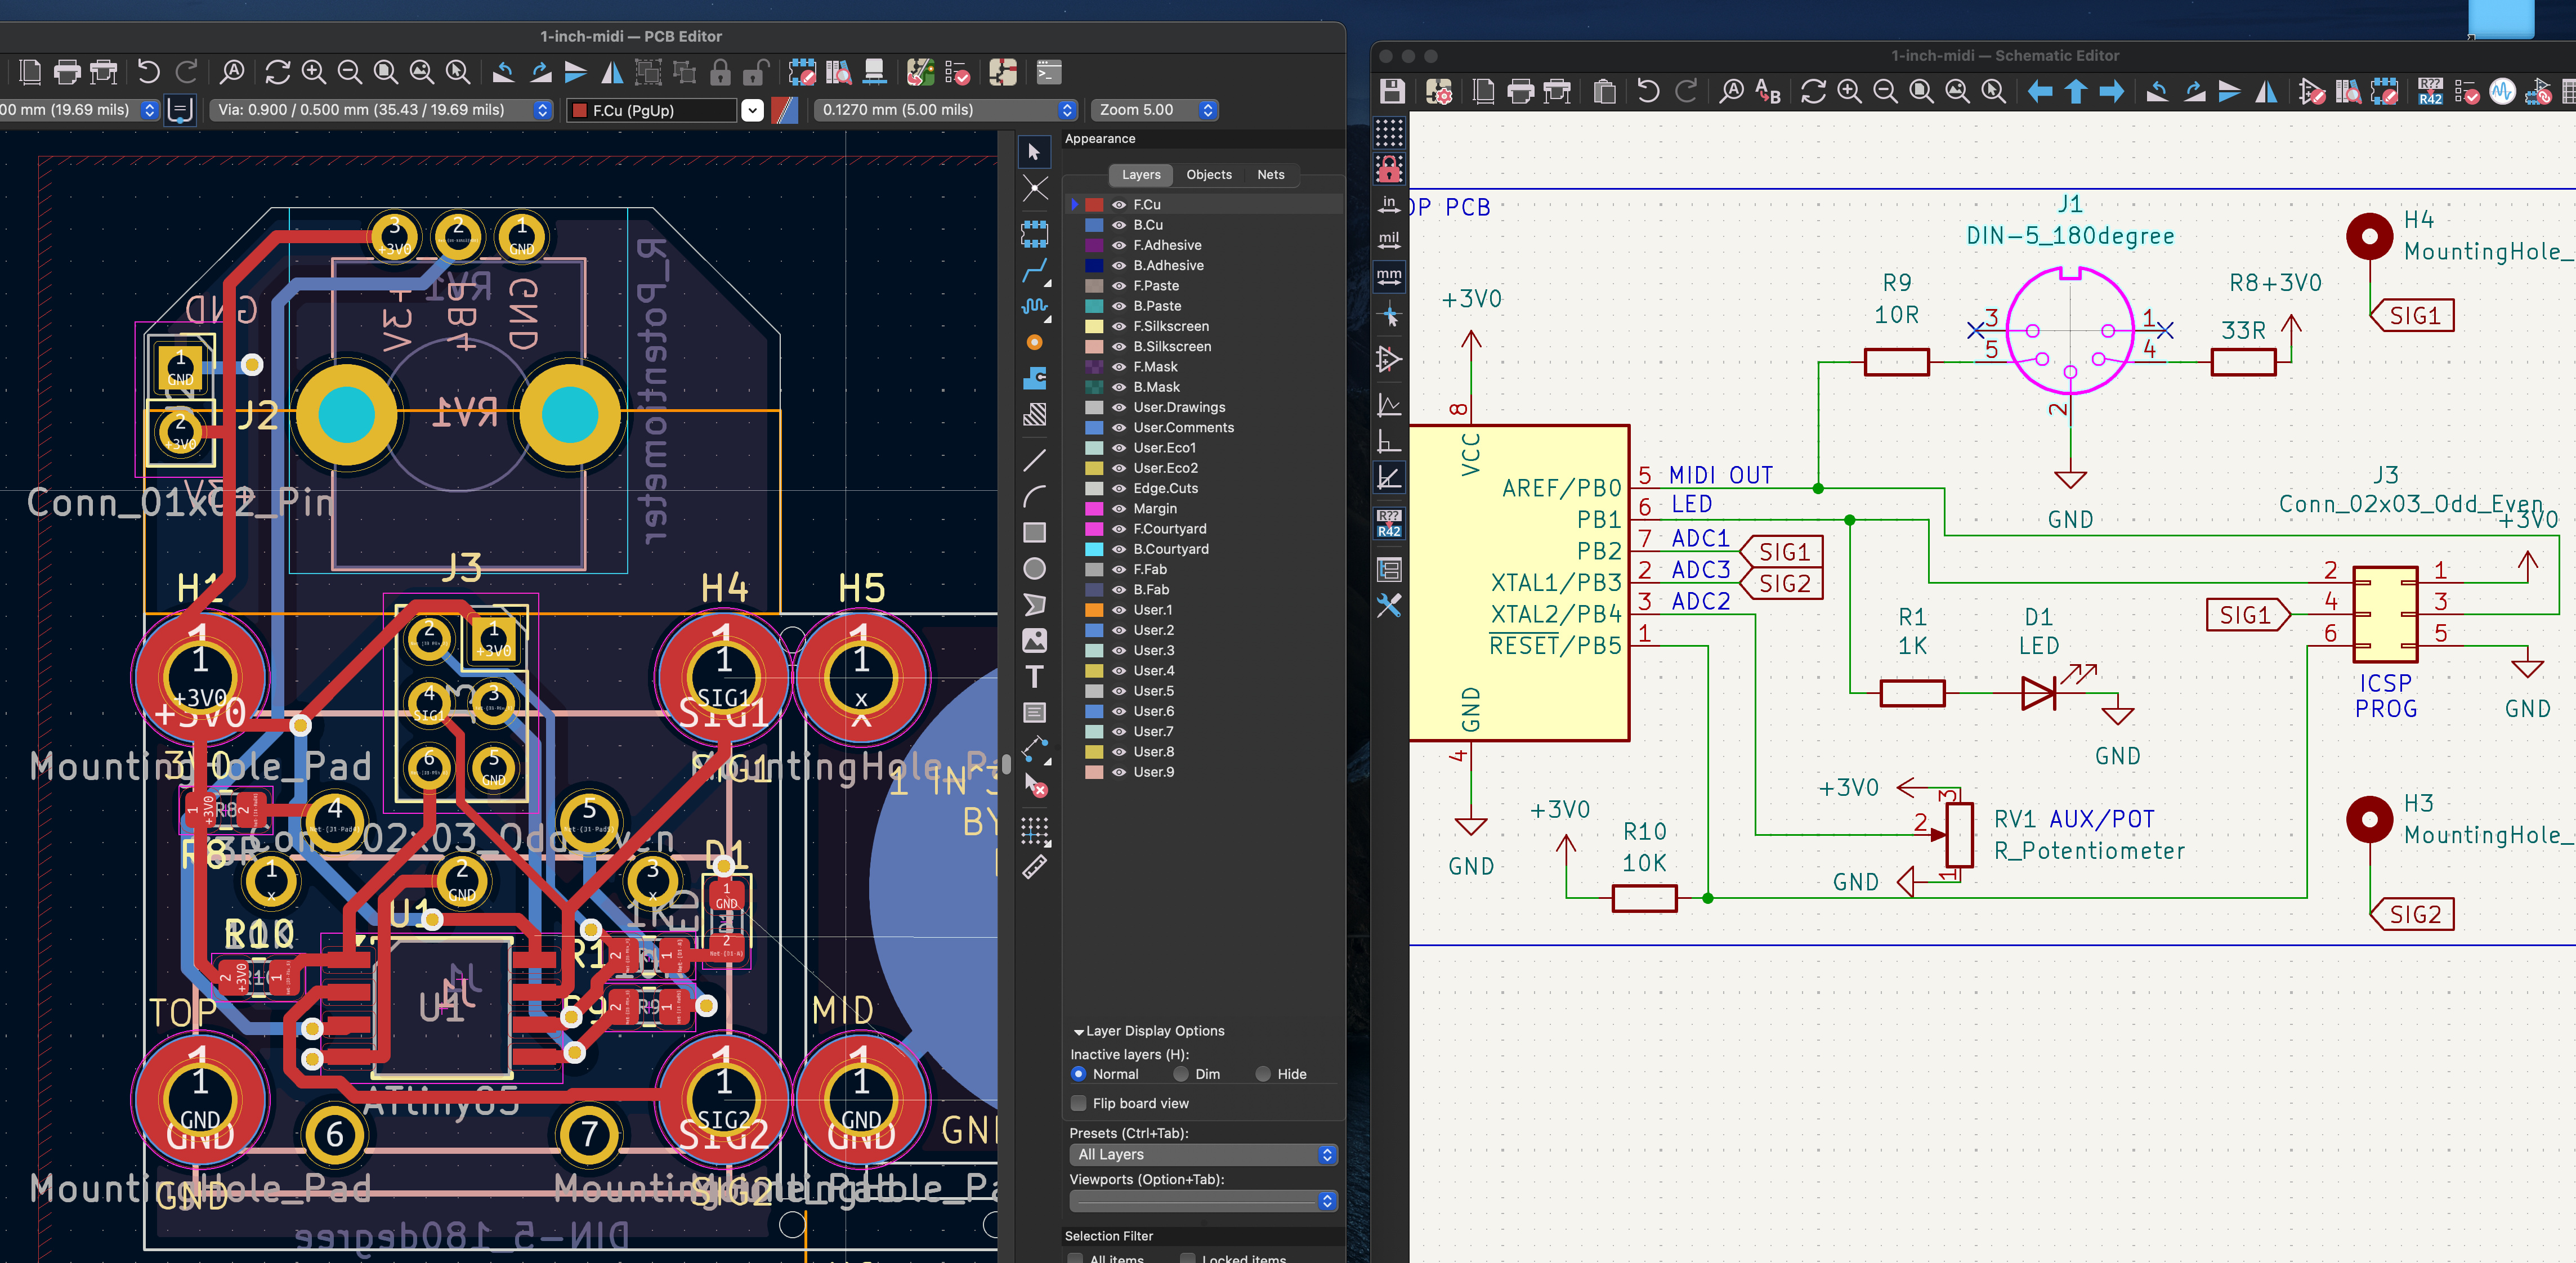Select the B.Fab layer row
Image resolution: width=2576 pixels, height=1263 pixels.
pyautogui.click(x=1205, y=589)
